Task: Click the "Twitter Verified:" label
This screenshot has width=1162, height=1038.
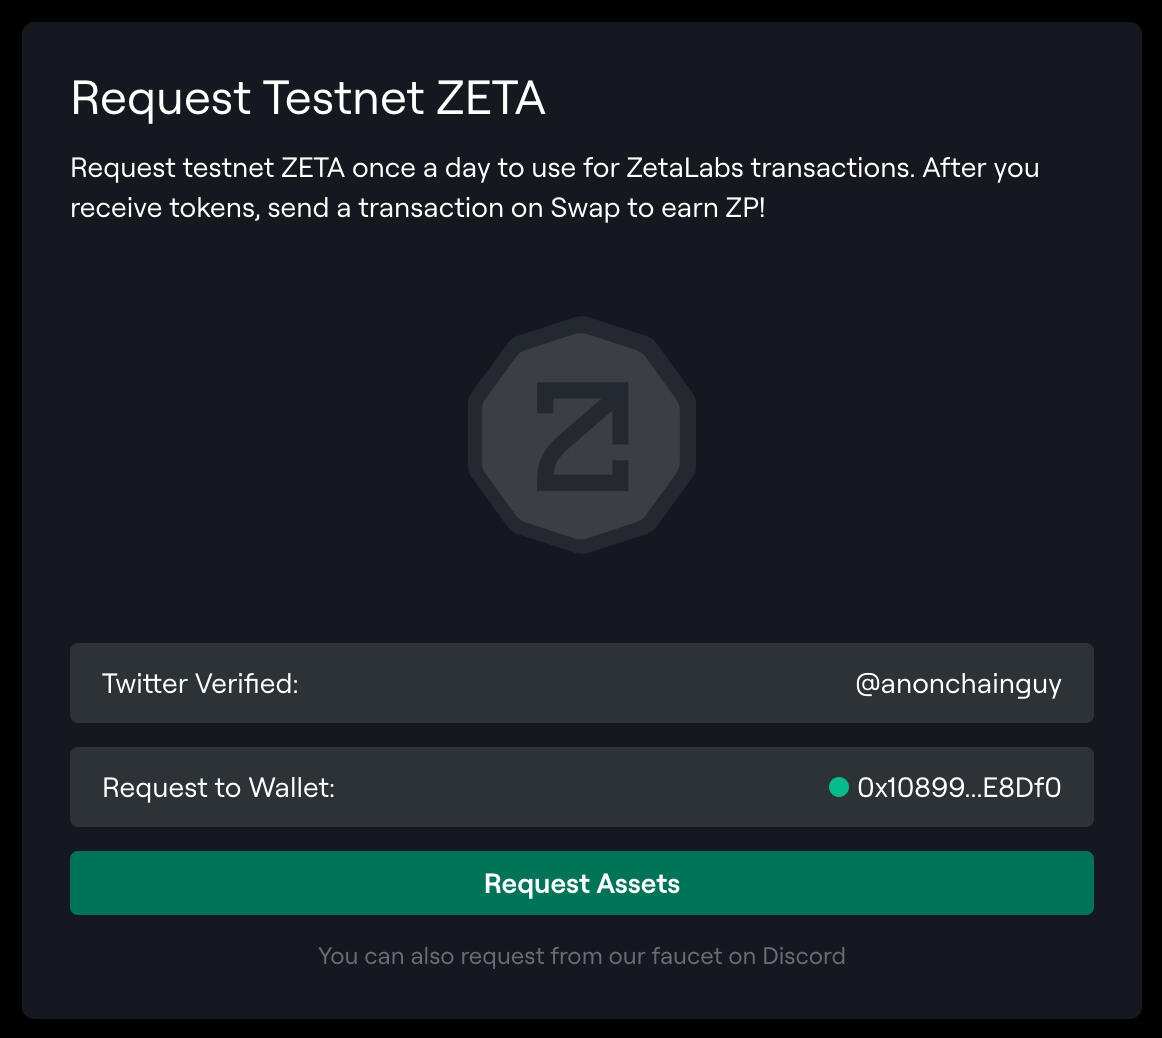Action: [200, 684]
